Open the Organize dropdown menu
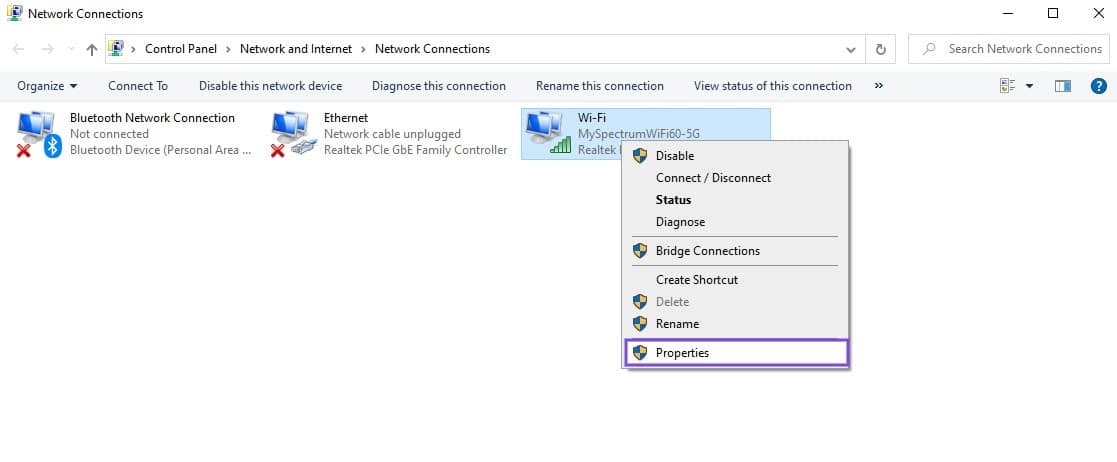 (x=47, y=86)
